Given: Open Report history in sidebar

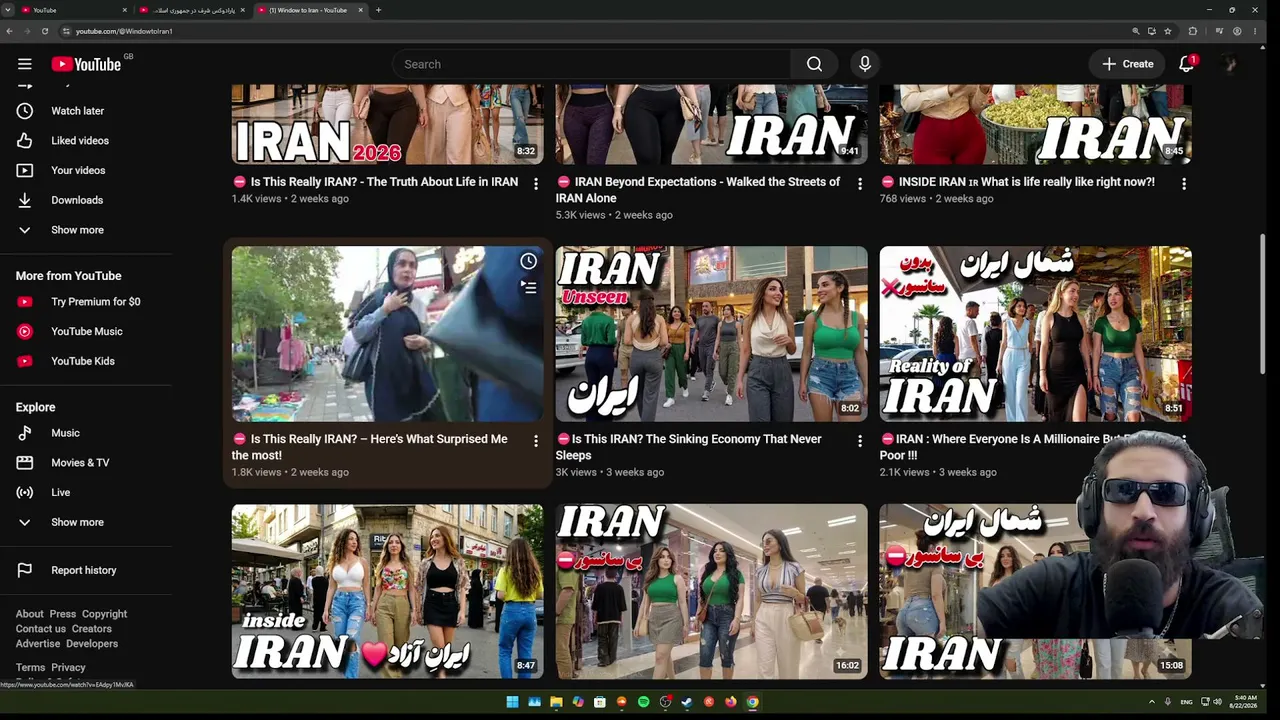Looking at the screenshot, I should (84, 570).
